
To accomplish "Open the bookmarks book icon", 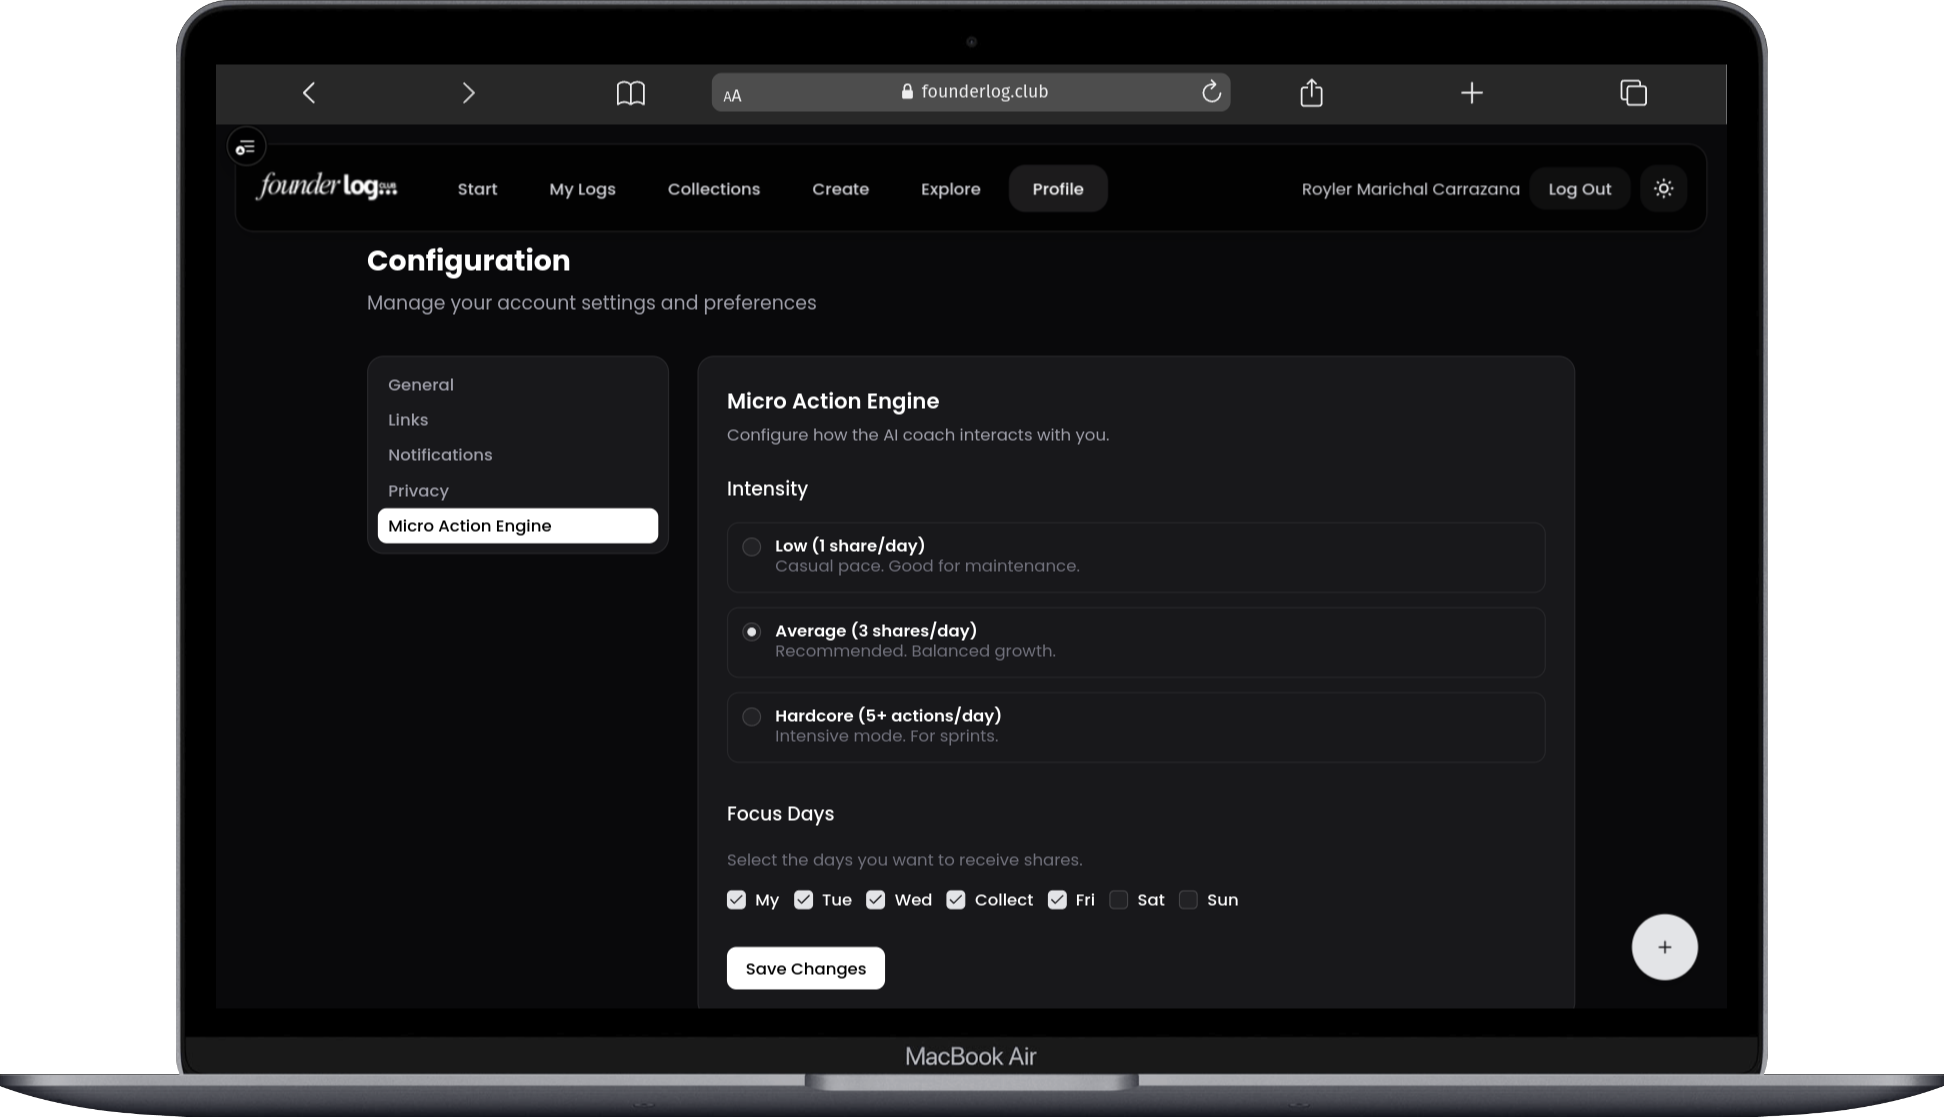I will point(631,92).
